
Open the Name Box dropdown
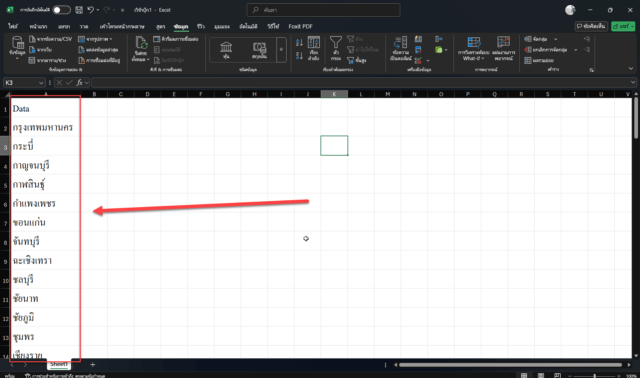pos(41,83)
